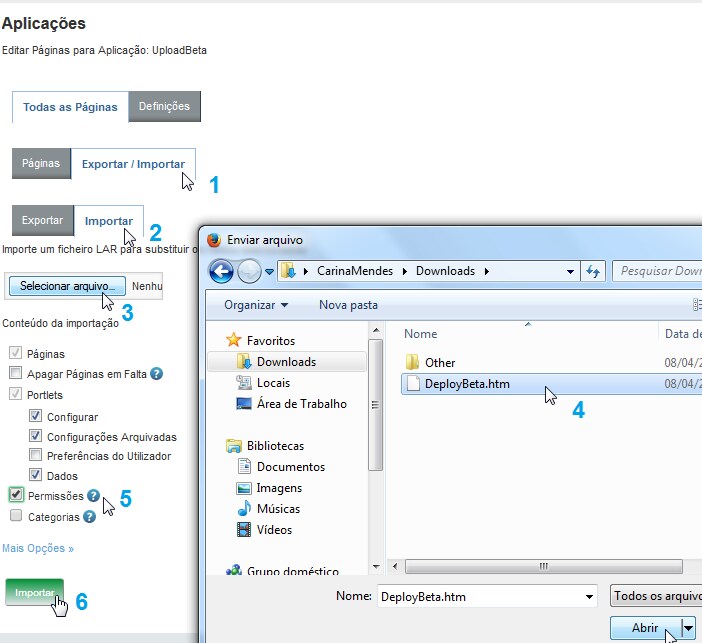Image resolution: width=702 pixels, height=643 pixels.
Task: Open the Organizar dropdown menu
Action: 256,305
